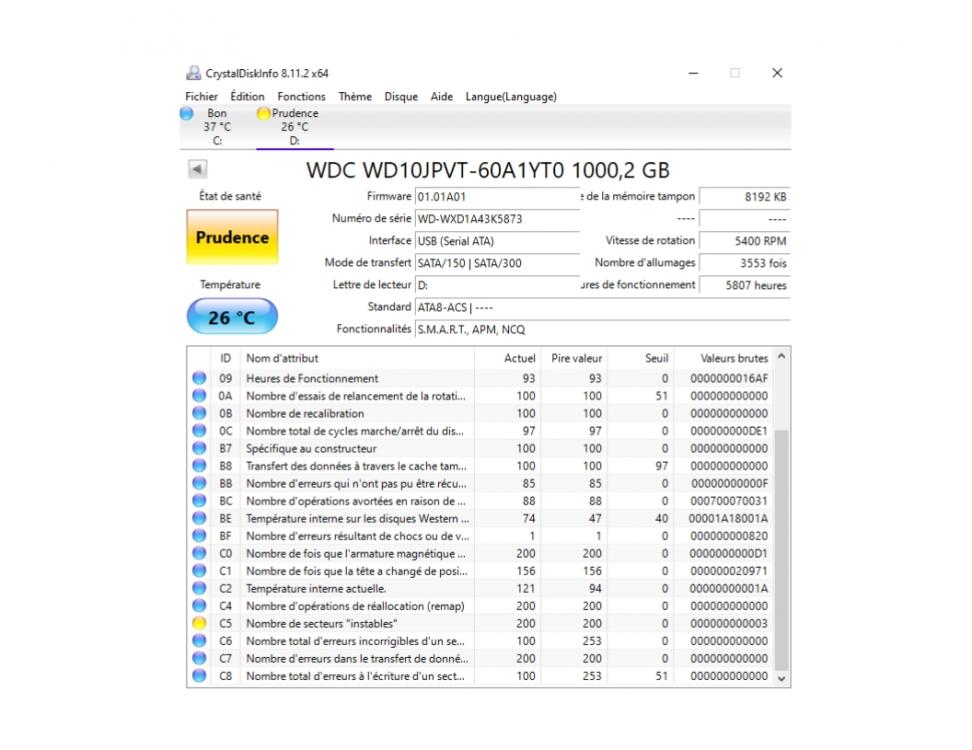Screen dimensions: 972x750
Task: Open the Thème menu
Action: (x=355, y=97)
